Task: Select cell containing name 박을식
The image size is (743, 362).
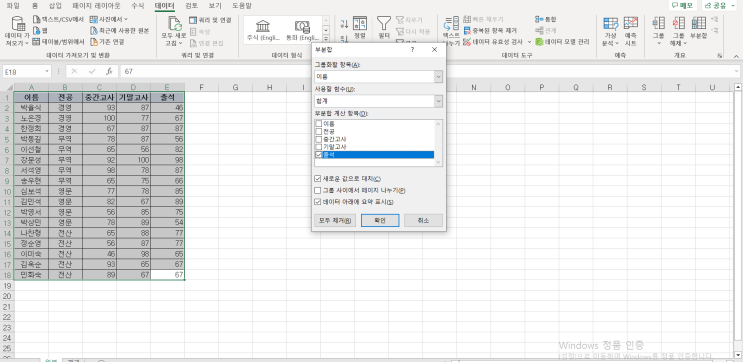Action: coord(31,108)
